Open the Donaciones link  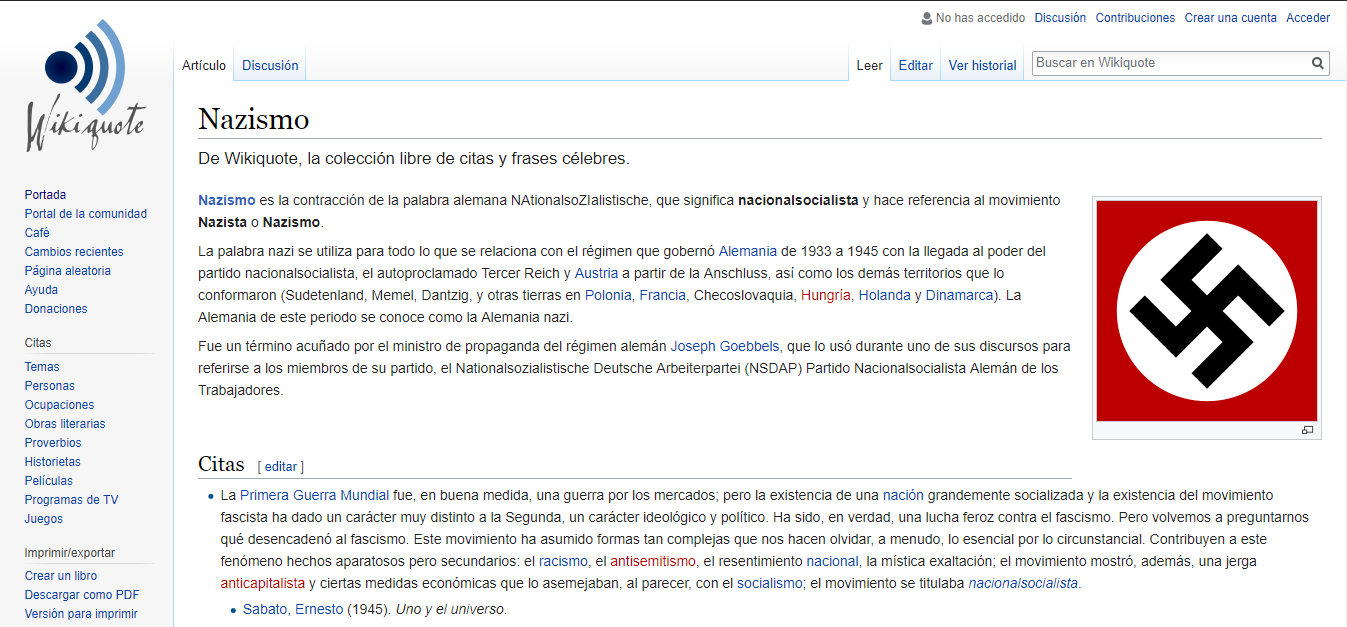[x=56, y=309]
